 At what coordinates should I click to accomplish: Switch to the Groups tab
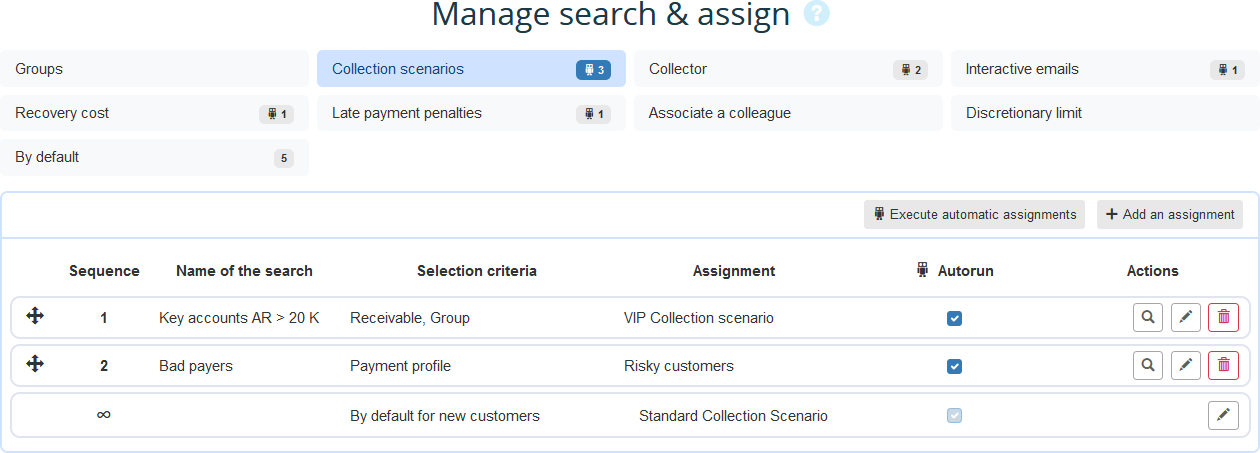click(x=155, y=69)
